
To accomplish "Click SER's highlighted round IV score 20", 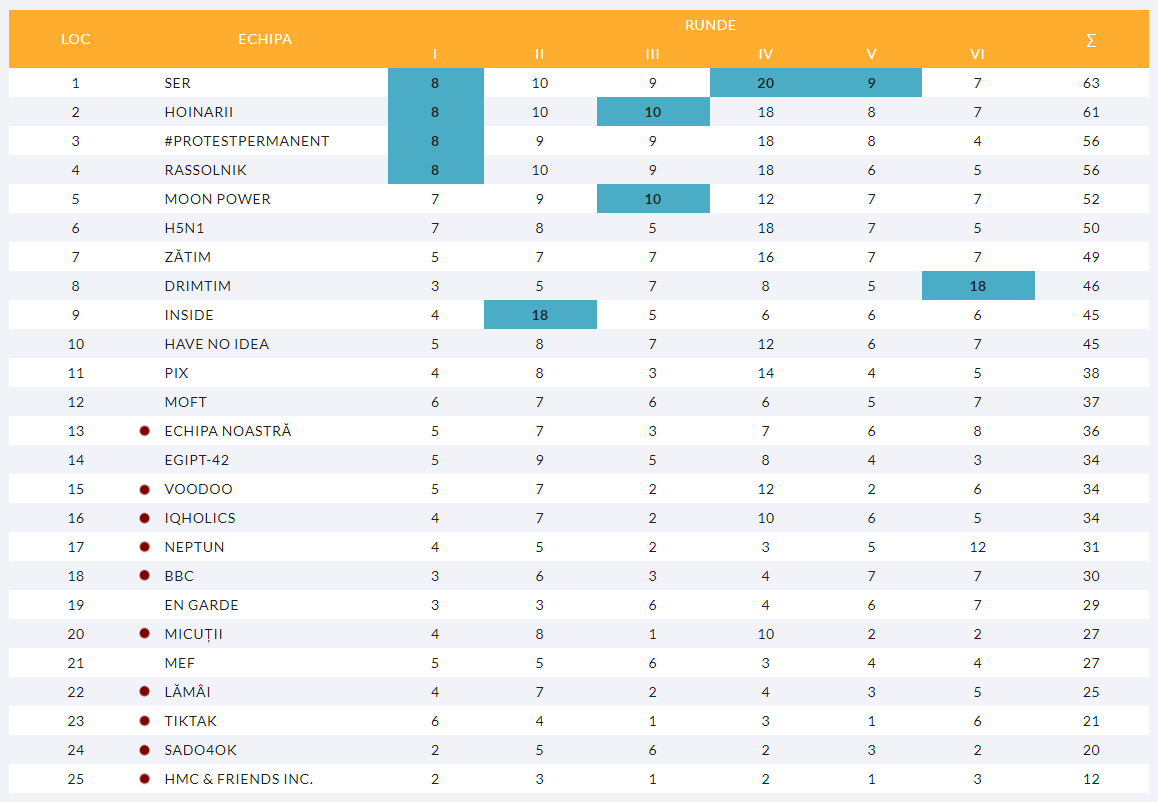I will (x=766, y=83).
